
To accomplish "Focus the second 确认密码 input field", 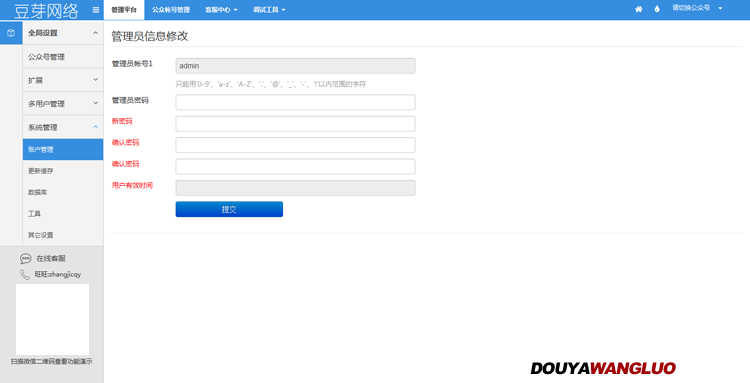I will pyautogui.click(x=295, y=166).
